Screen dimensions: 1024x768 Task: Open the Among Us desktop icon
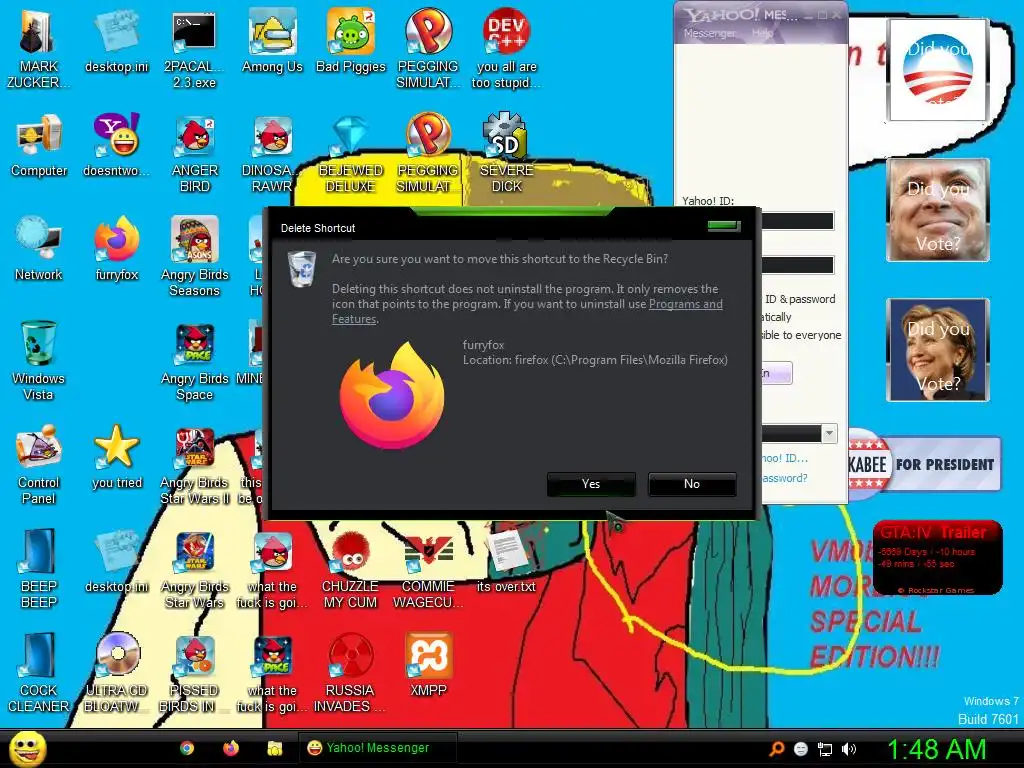tap(272, 40)
